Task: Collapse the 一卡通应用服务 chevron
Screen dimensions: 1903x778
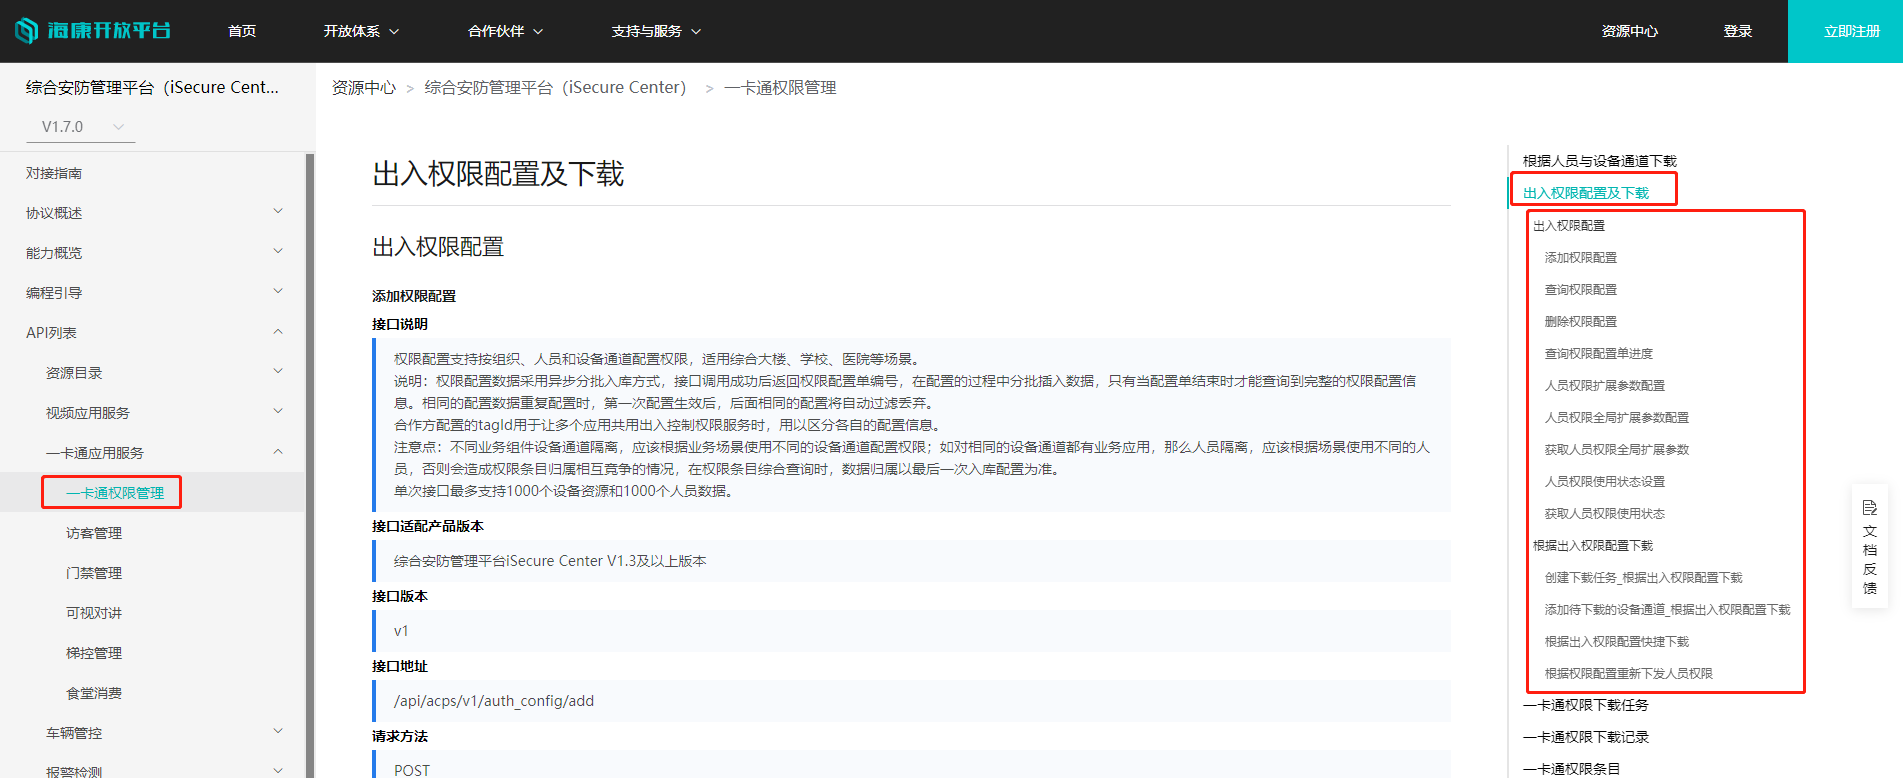Action: [x=278, y=451]
